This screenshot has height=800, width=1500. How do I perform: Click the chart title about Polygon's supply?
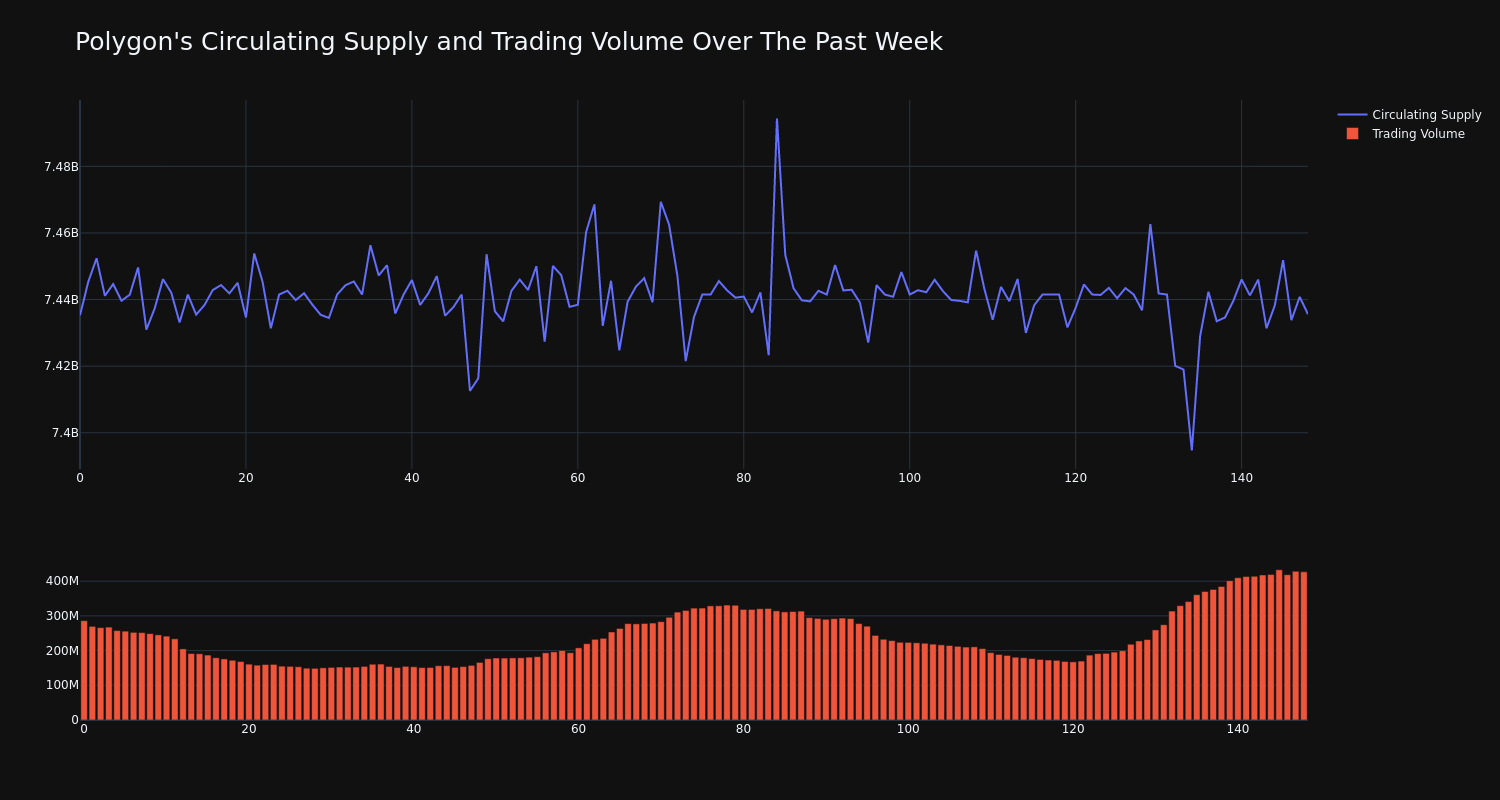508,42
